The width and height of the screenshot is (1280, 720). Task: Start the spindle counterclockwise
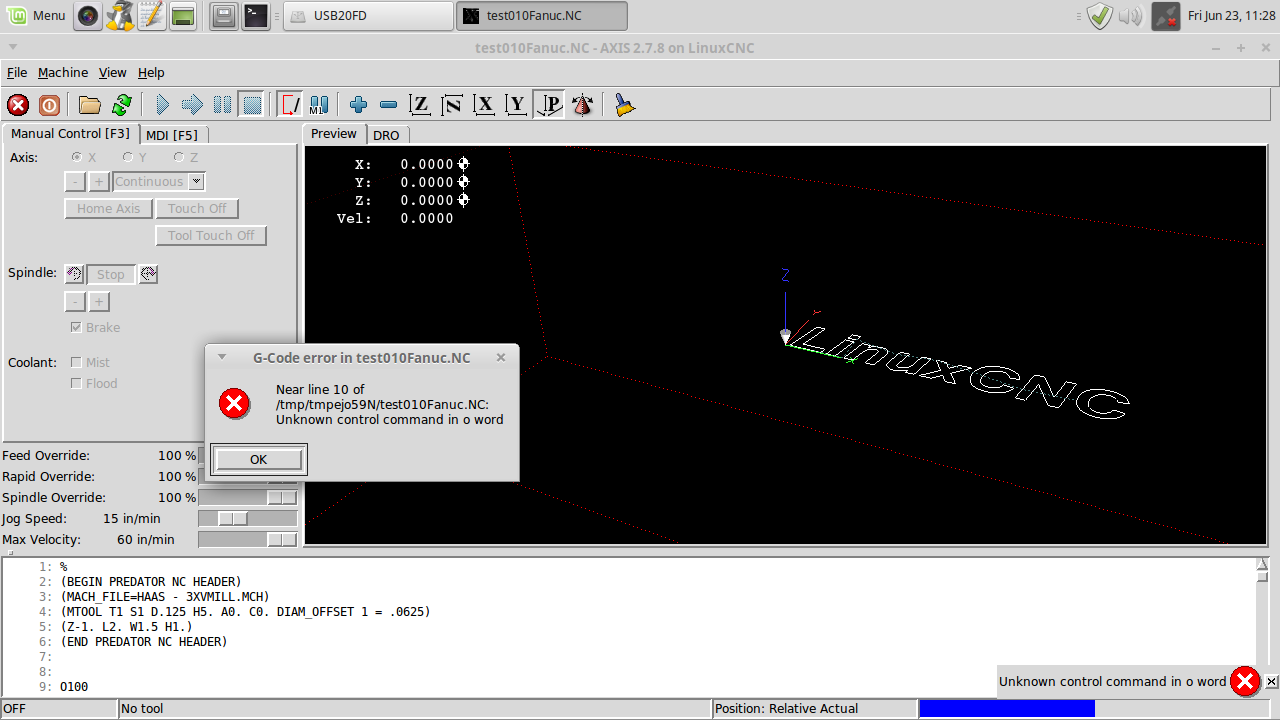[74, 274]
